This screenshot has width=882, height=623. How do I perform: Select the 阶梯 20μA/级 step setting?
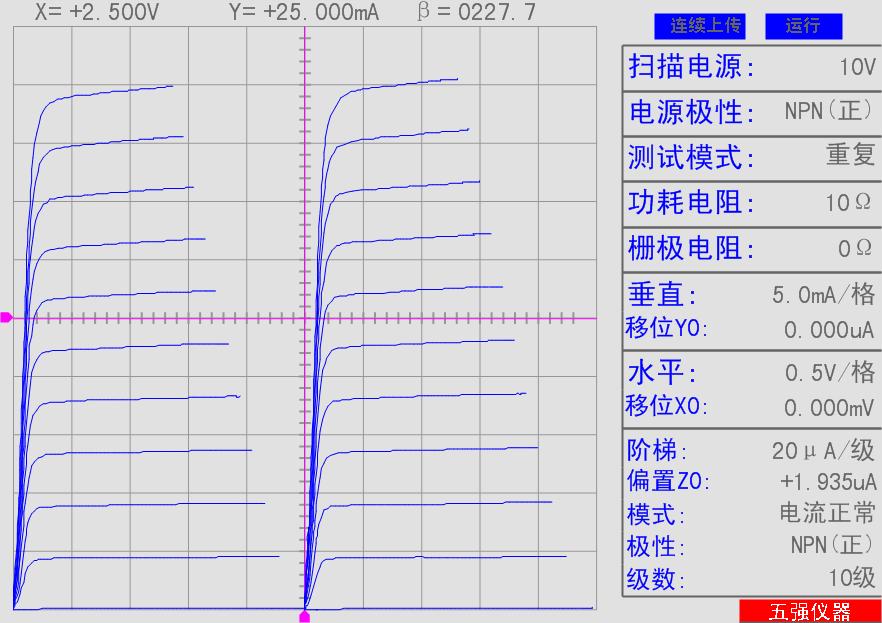pyautogui.click(x=751, y=452)
